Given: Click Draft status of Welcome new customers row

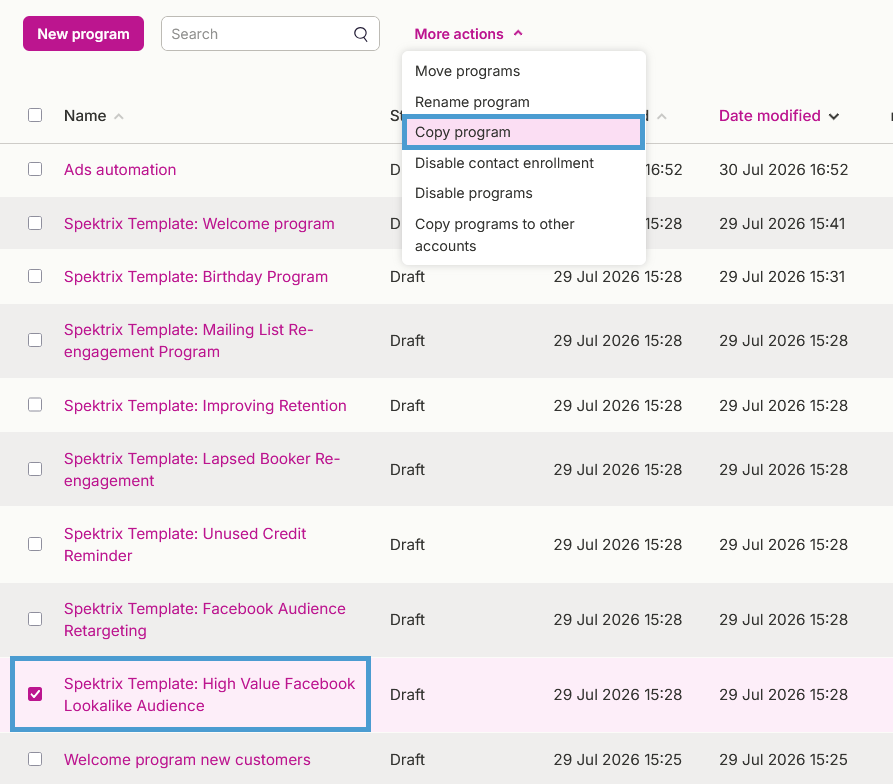Looking at the screenshot, I should [x=407, y=760].
